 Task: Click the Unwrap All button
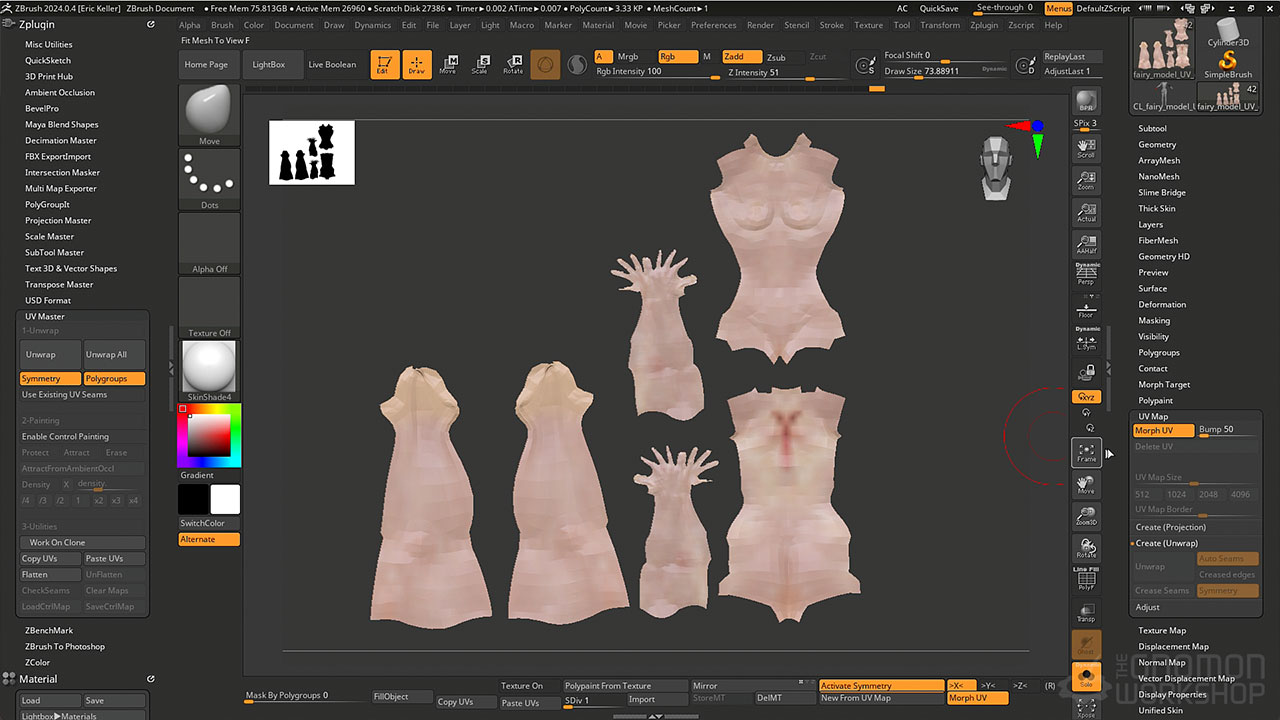point(113,354)
